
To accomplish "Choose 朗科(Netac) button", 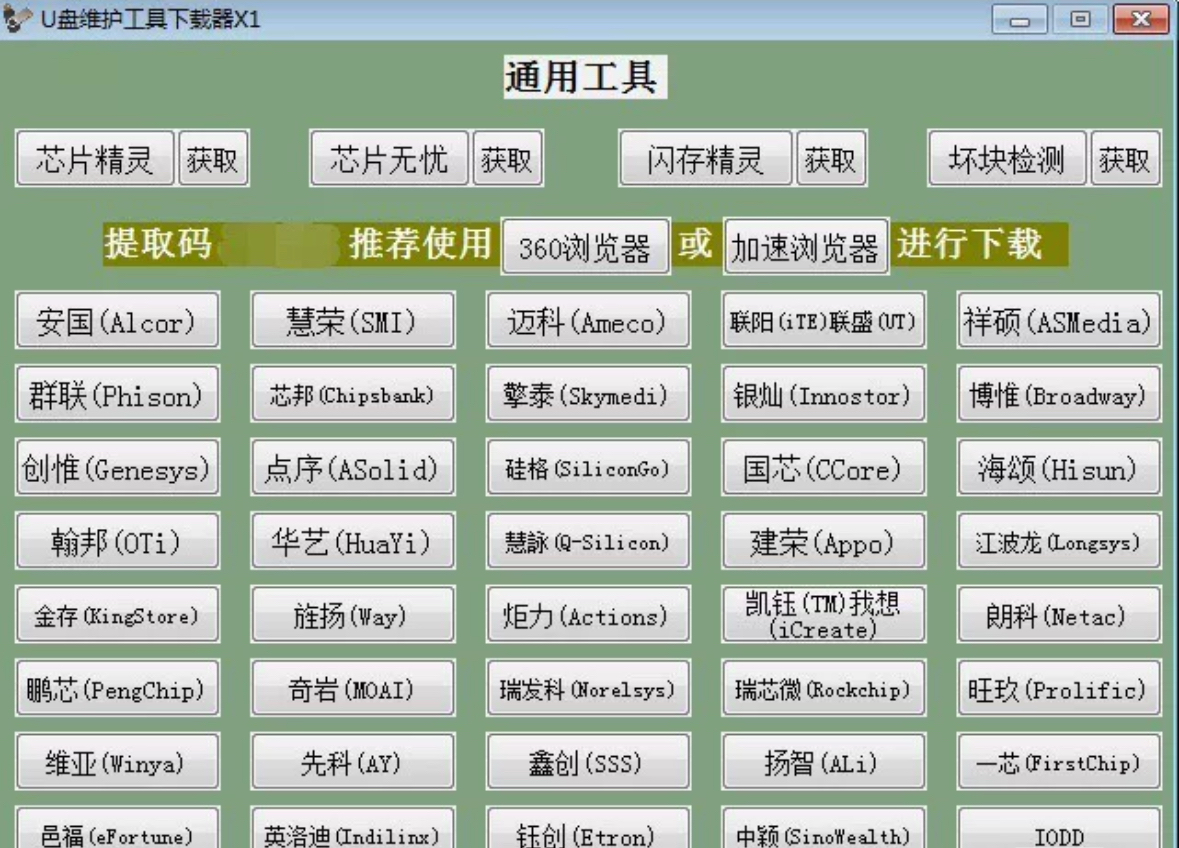I will 1059,615.
